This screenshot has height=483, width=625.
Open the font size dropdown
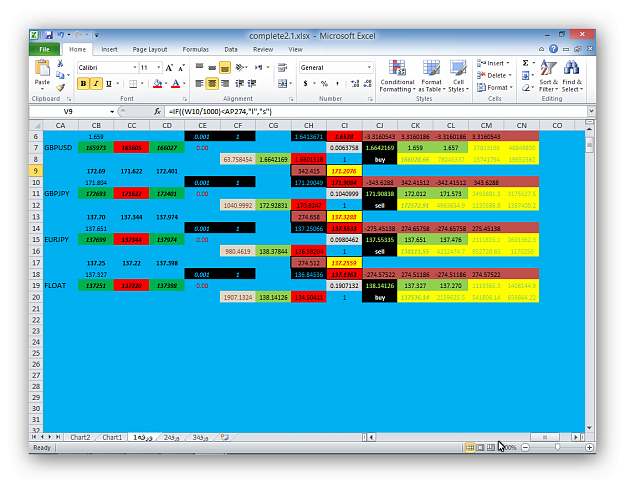click(159, 67)
